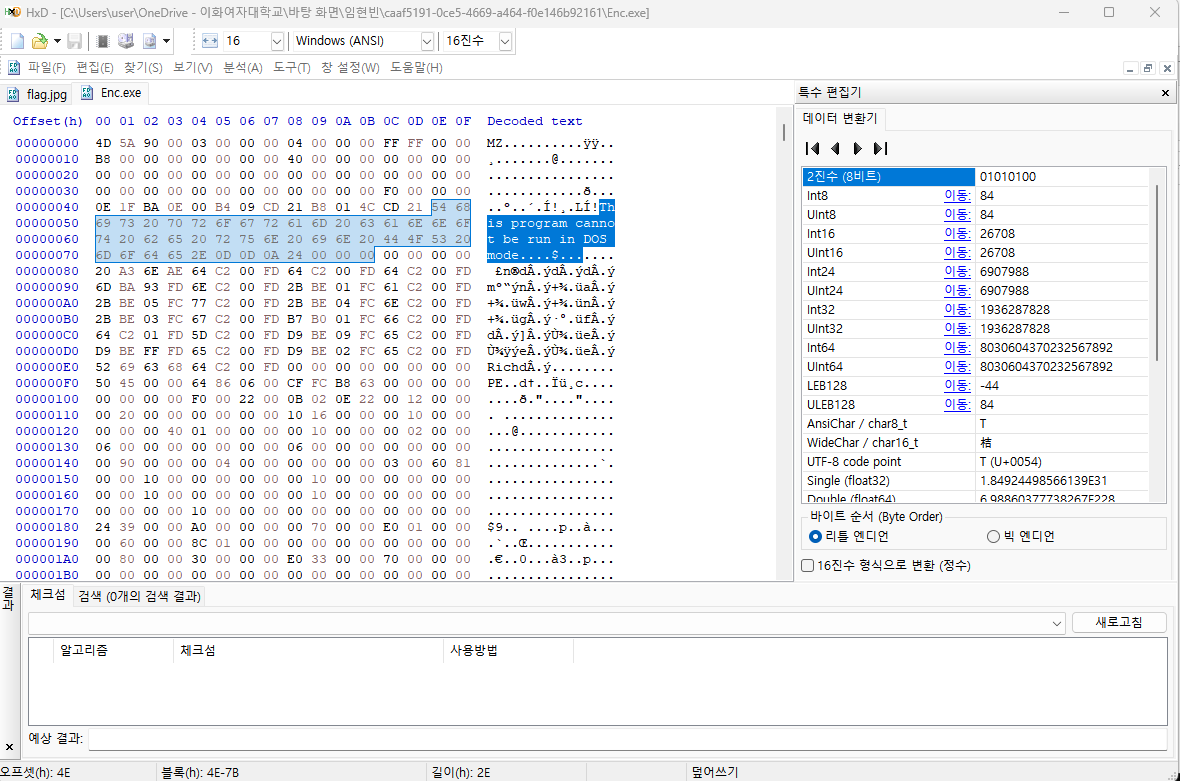Click the file icon on the Enc.exe tab

click(x=87, y=93)
